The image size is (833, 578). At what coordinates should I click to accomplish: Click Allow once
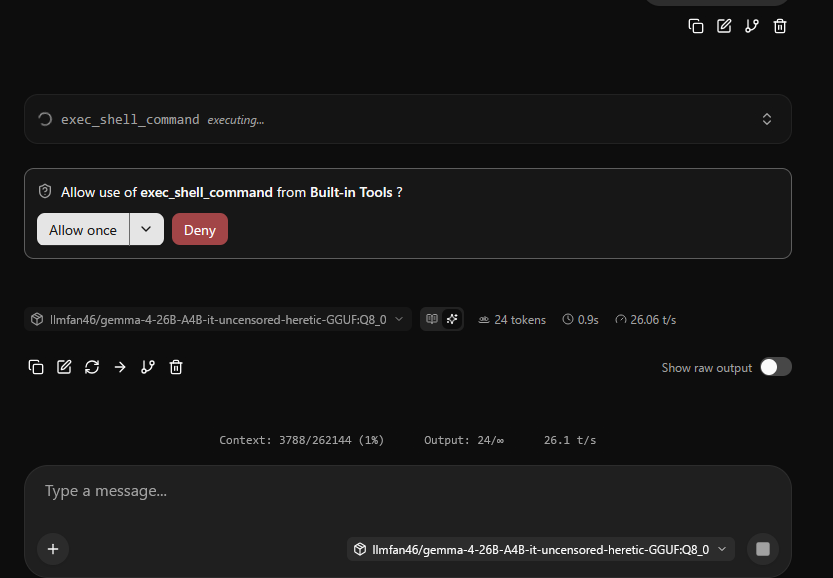pyautogui.click(x=83, y=230)
